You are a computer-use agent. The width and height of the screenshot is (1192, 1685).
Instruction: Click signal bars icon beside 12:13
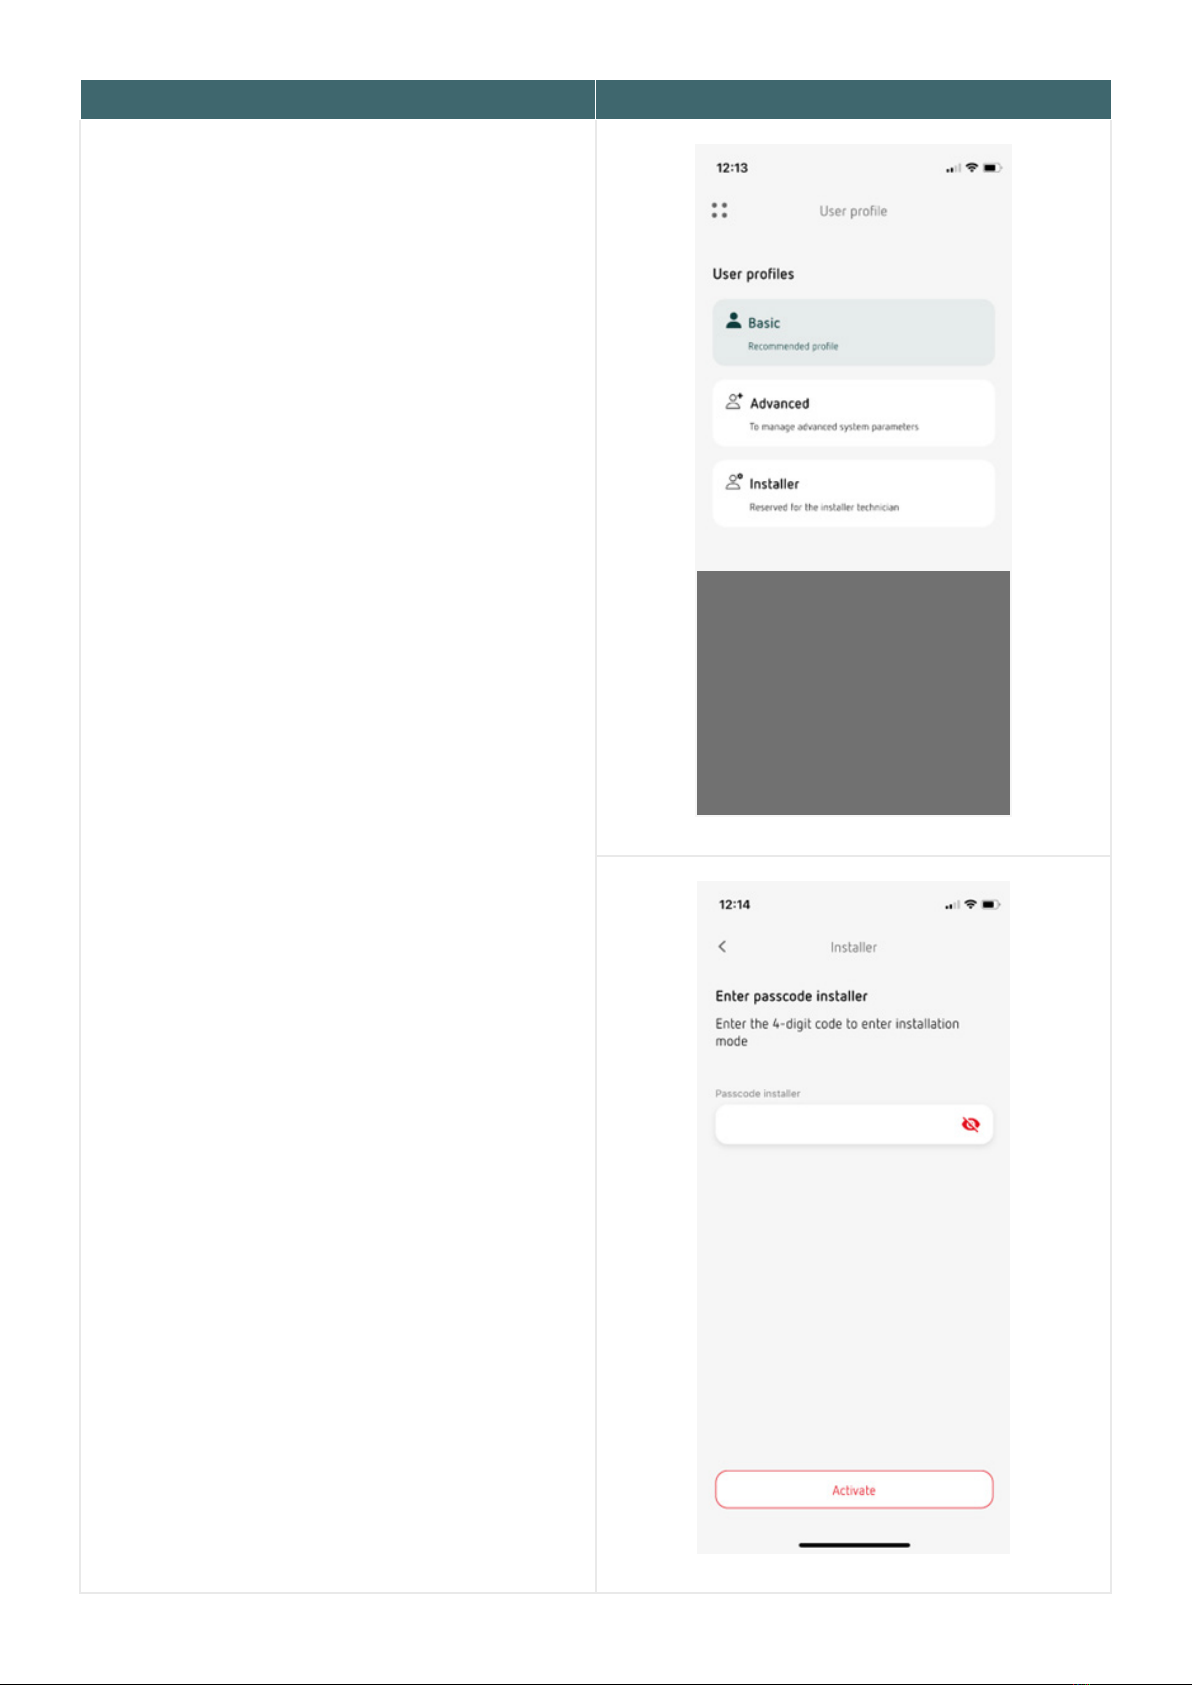(953, 168)
